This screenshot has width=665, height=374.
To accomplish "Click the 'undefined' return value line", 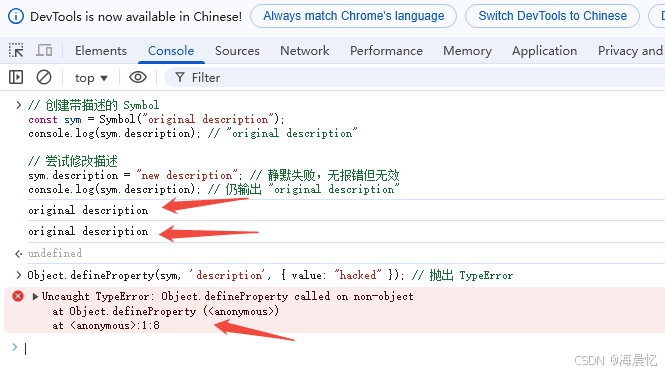I will [x=55, y=254].
